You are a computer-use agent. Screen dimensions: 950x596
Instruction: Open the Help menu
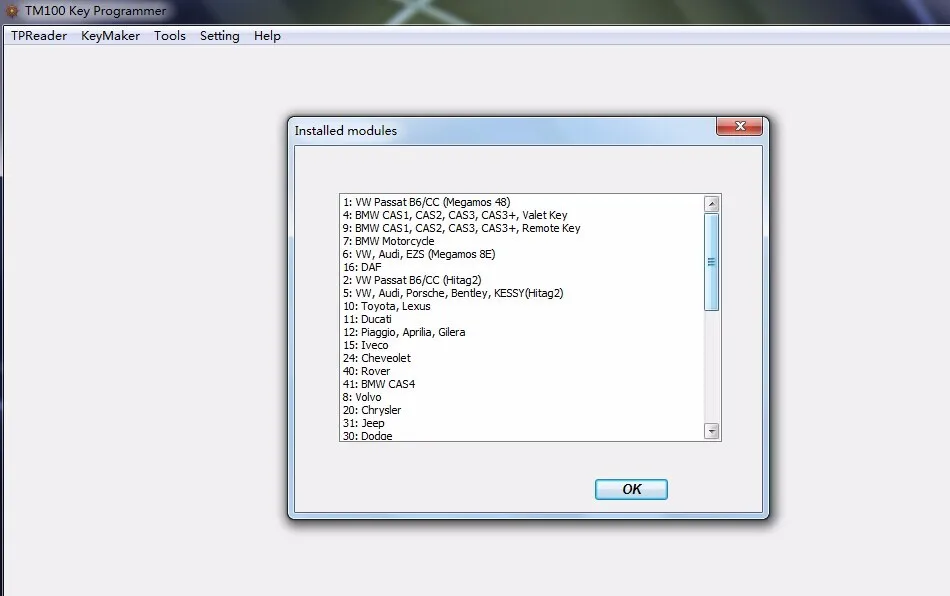pos(267,36)
